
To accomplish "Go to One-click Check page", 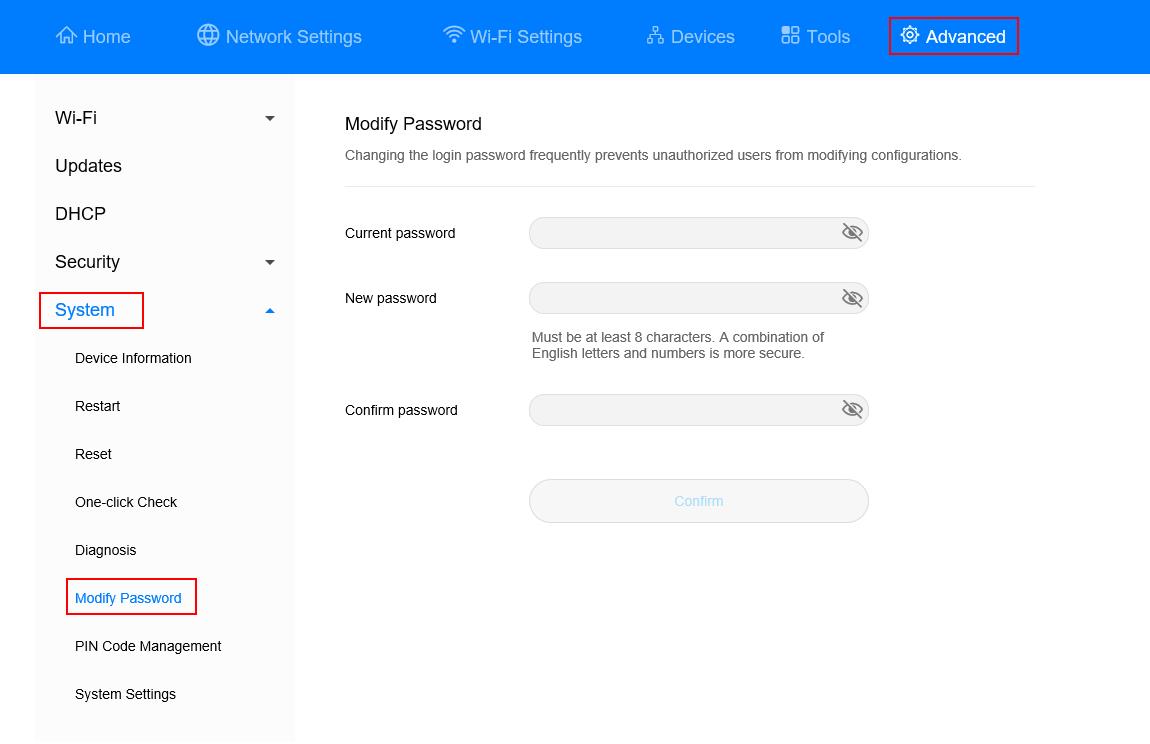I will [126, 502].
